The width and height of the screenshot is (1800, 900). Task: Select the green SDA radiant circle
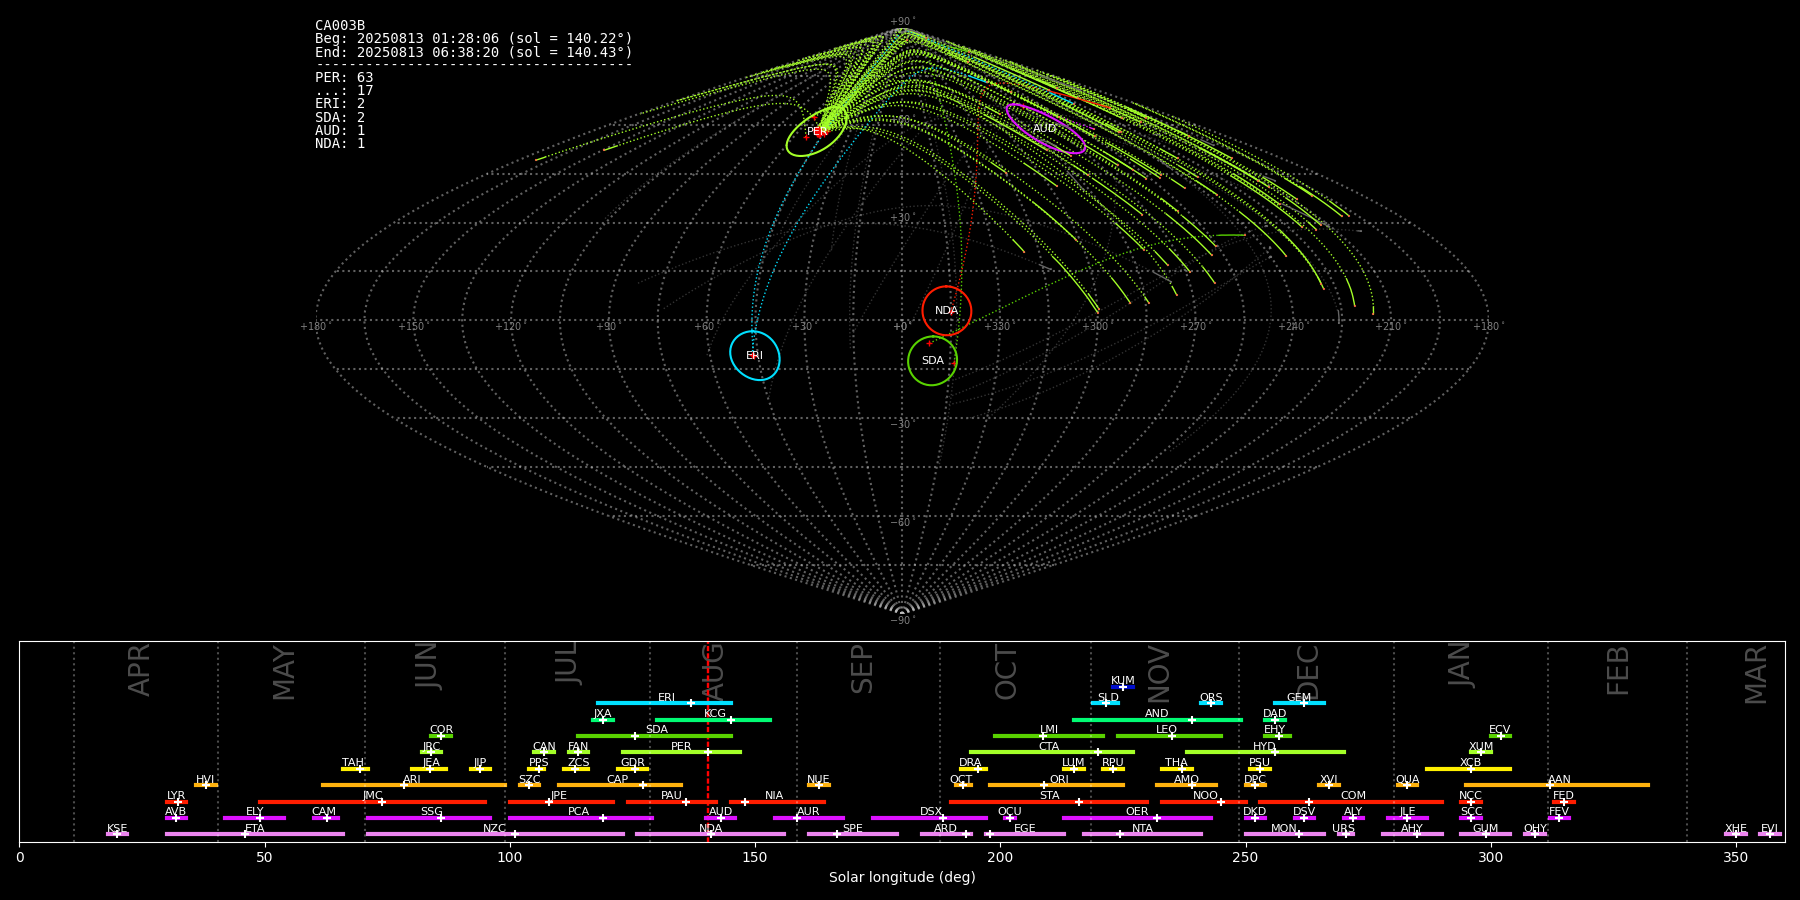[x=932, y=360]
